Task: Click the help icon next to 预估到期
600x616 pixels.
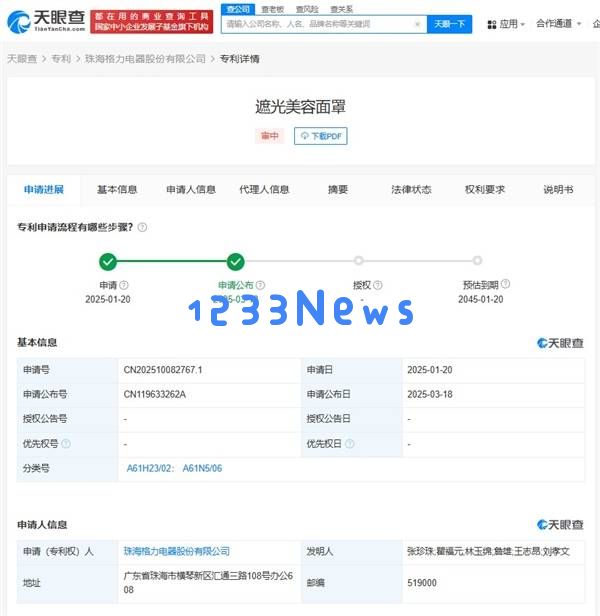Action: click(x=506, y=284)
